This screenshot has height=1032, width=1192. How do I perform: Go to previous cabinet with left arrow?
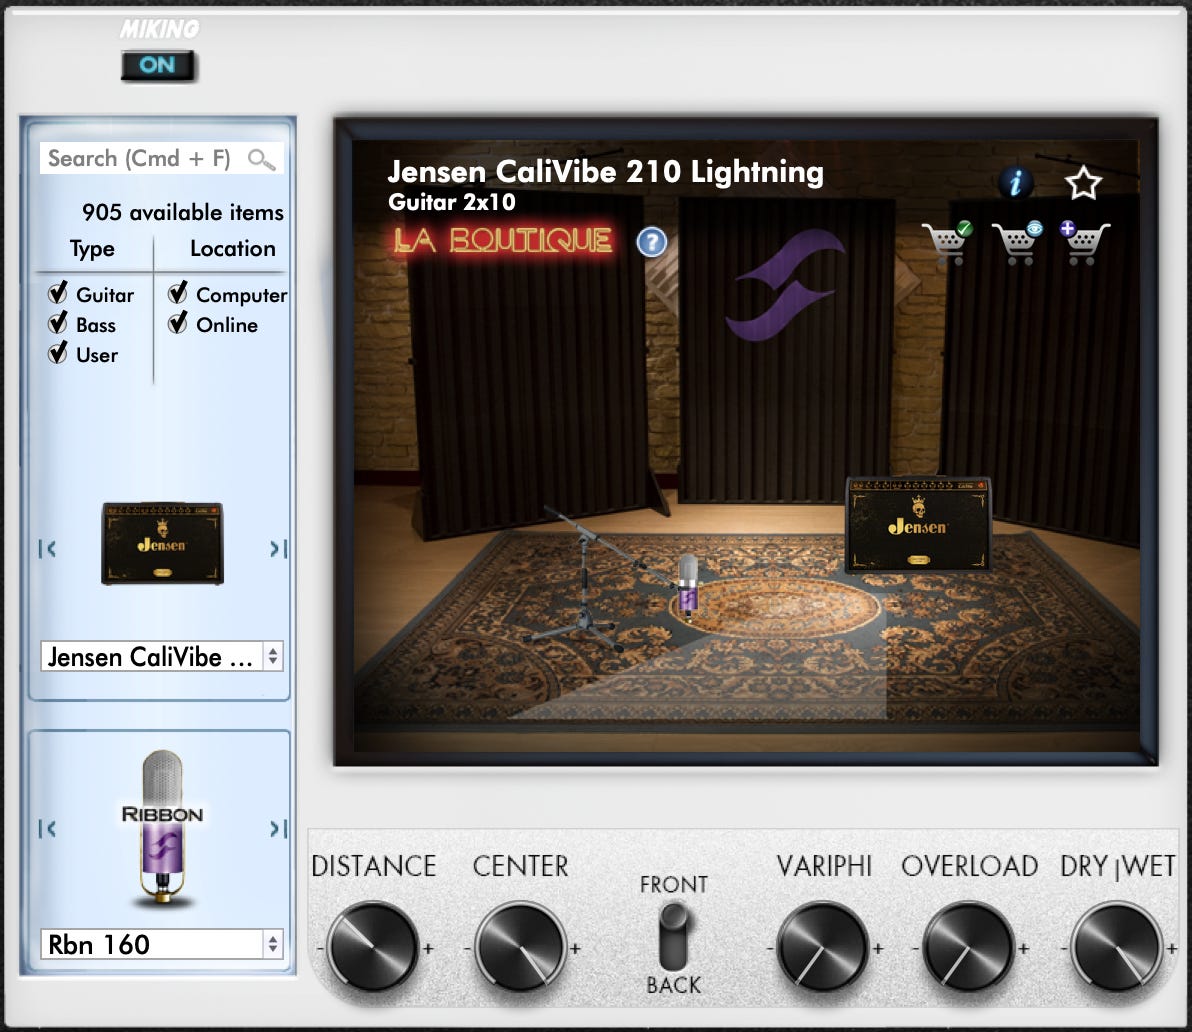click(47, 549)
